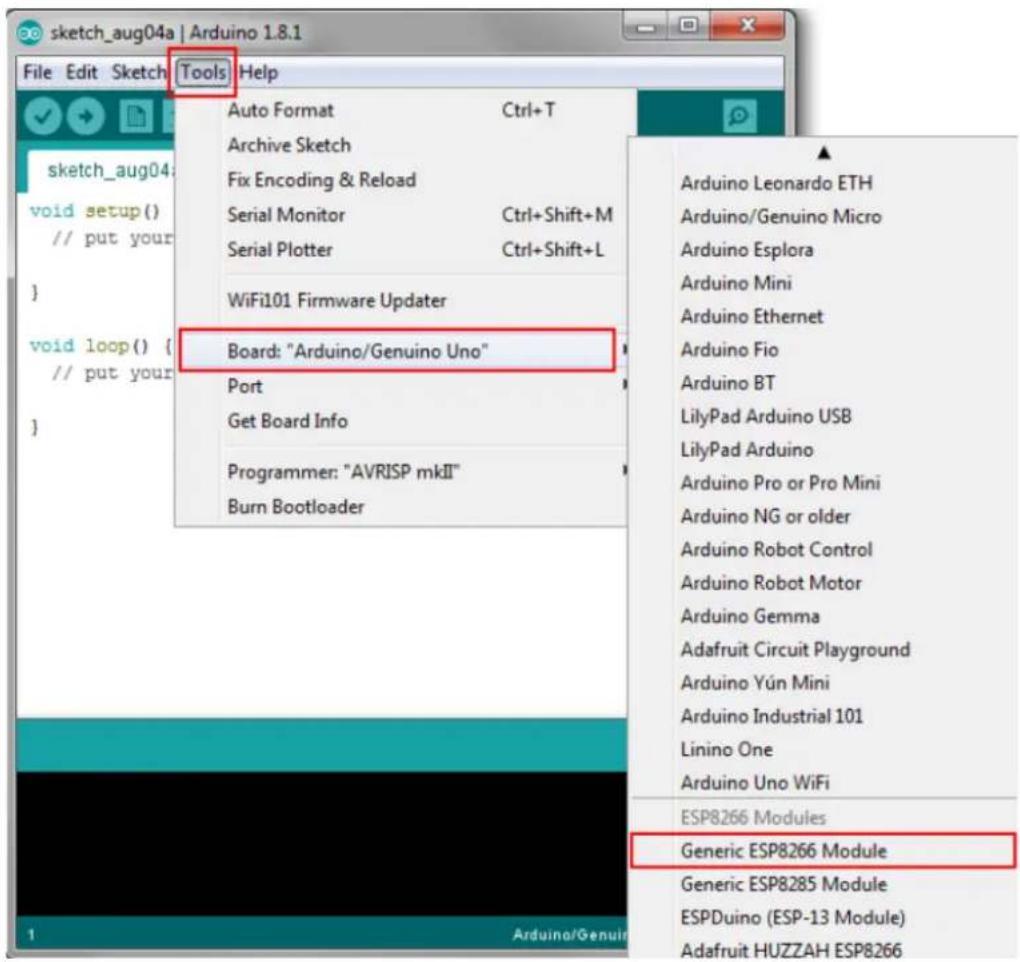This screenshot has width=1020, height=962.
Task: Click the black console output area
Action: tap(322, 844)
